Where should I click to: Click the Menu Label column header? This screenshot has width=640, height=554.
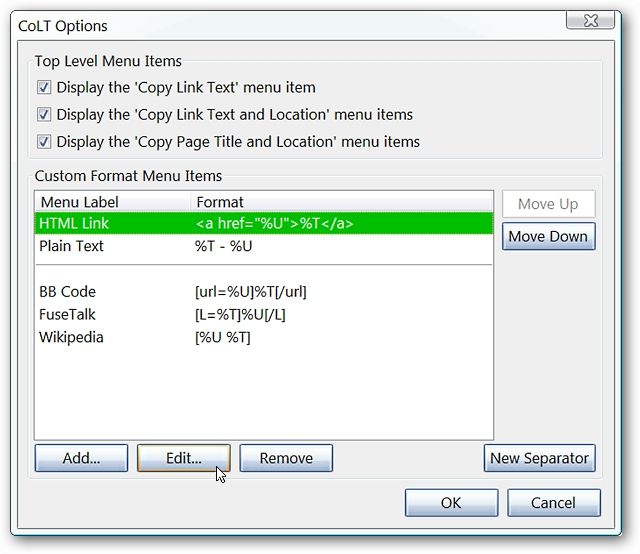(113, 202)
